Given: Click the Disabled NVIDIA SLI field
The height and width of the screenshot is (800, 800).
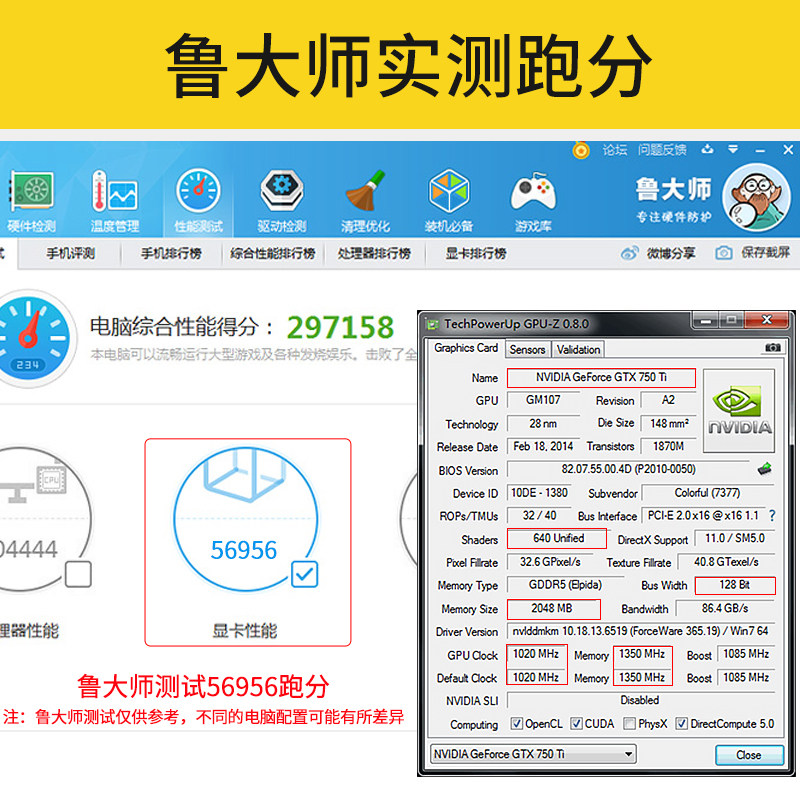Looking at the screenshot, I should coord(640,701).
